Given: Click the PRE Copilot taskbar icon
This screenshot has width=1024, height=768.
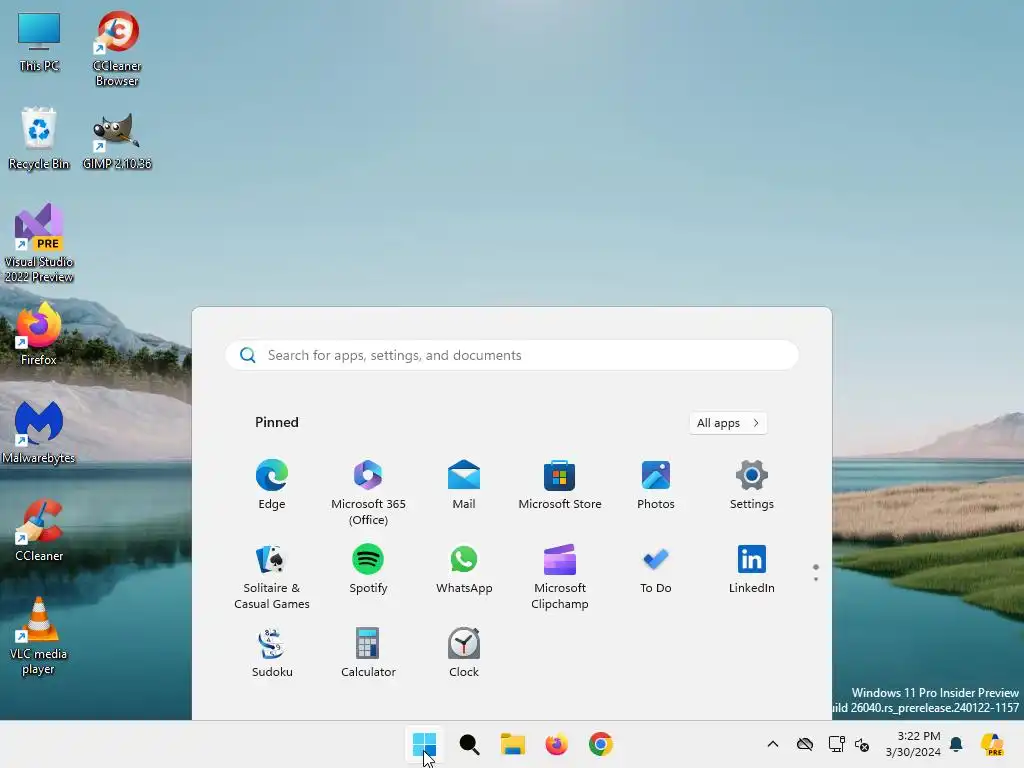Looking at the screenshot, I should 993,744.
